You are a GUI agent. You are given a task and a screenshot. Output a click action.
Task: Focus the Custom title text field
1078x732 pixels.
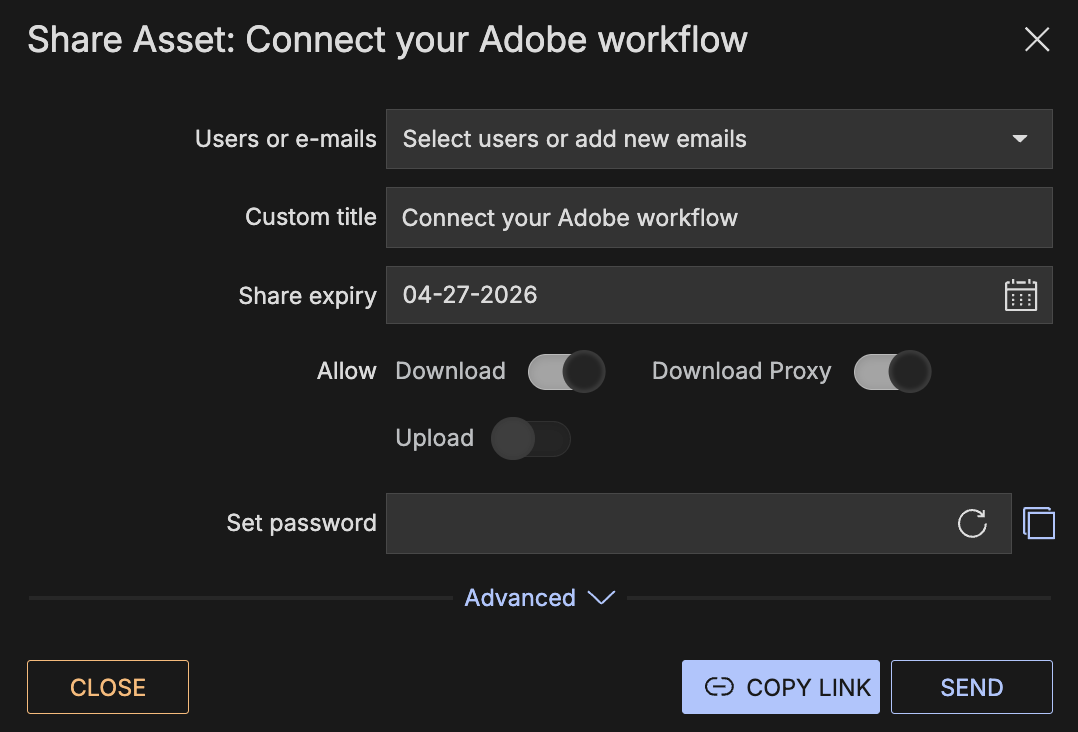click(x=718, y=217)
